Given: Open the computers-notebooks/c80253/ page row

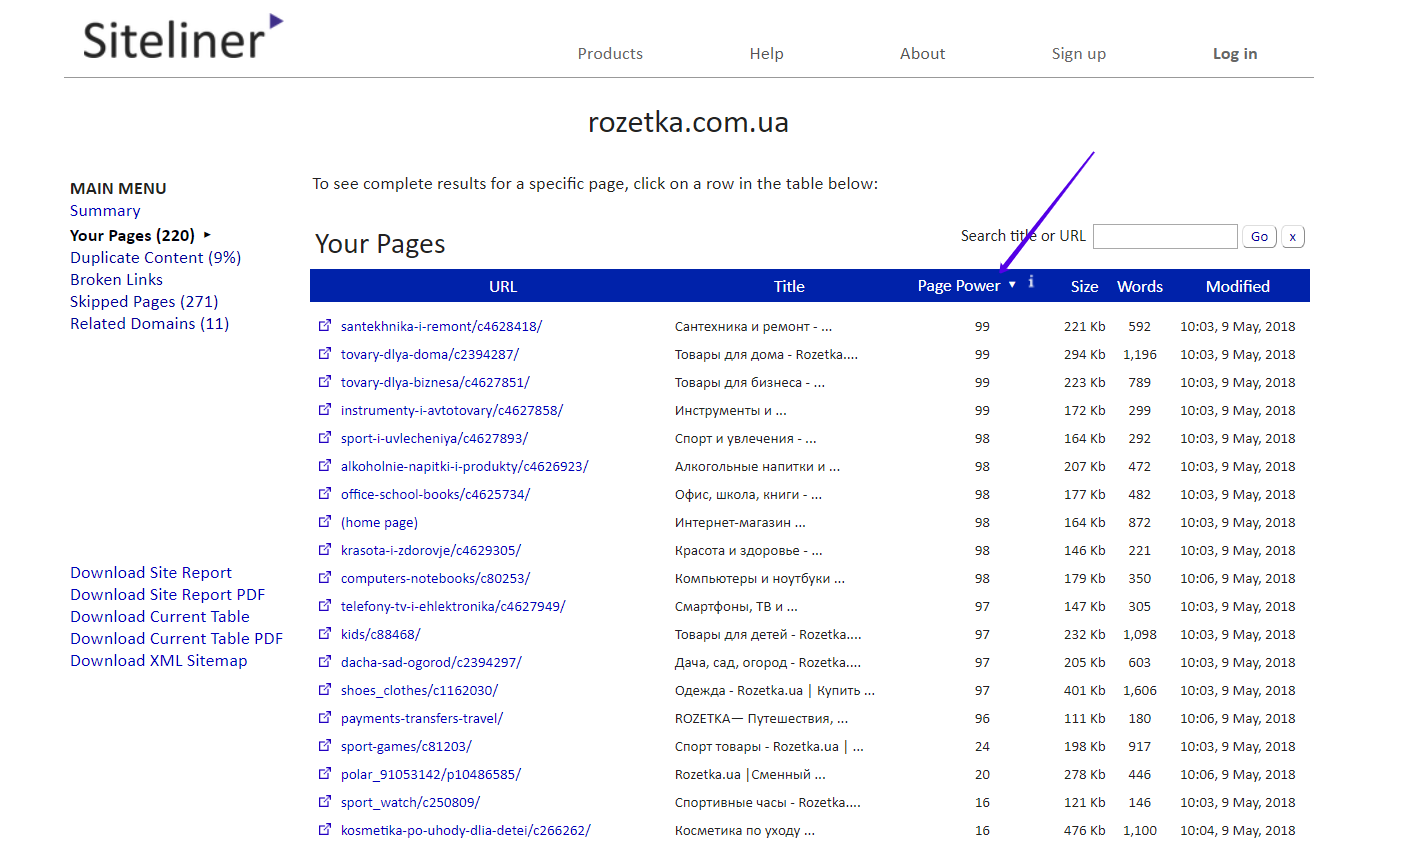Looking at the screenshot, I should (435, 579).
